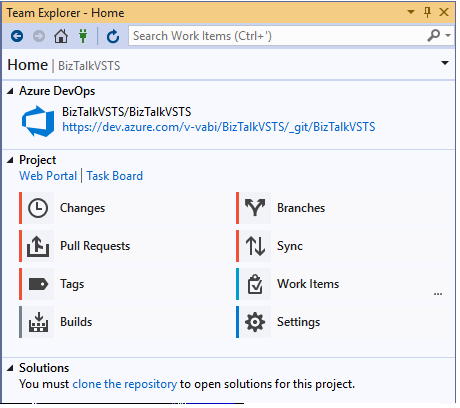
Task: Select the BizTalkVSTS/BizTalkVSTS repository name
Action: point(127,112)
